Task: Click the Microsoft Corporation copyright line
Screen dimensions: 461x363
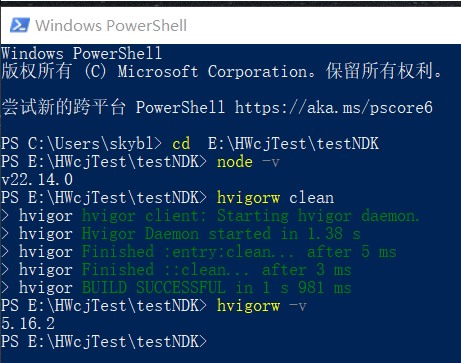Action: tap(222, 71)
